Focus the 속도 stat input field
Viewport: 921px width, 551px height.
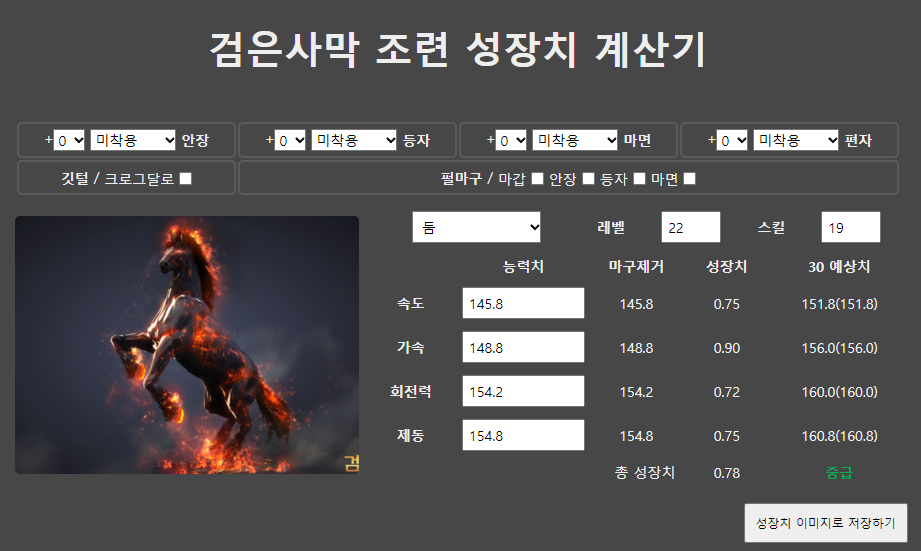[x=523, y=304]
